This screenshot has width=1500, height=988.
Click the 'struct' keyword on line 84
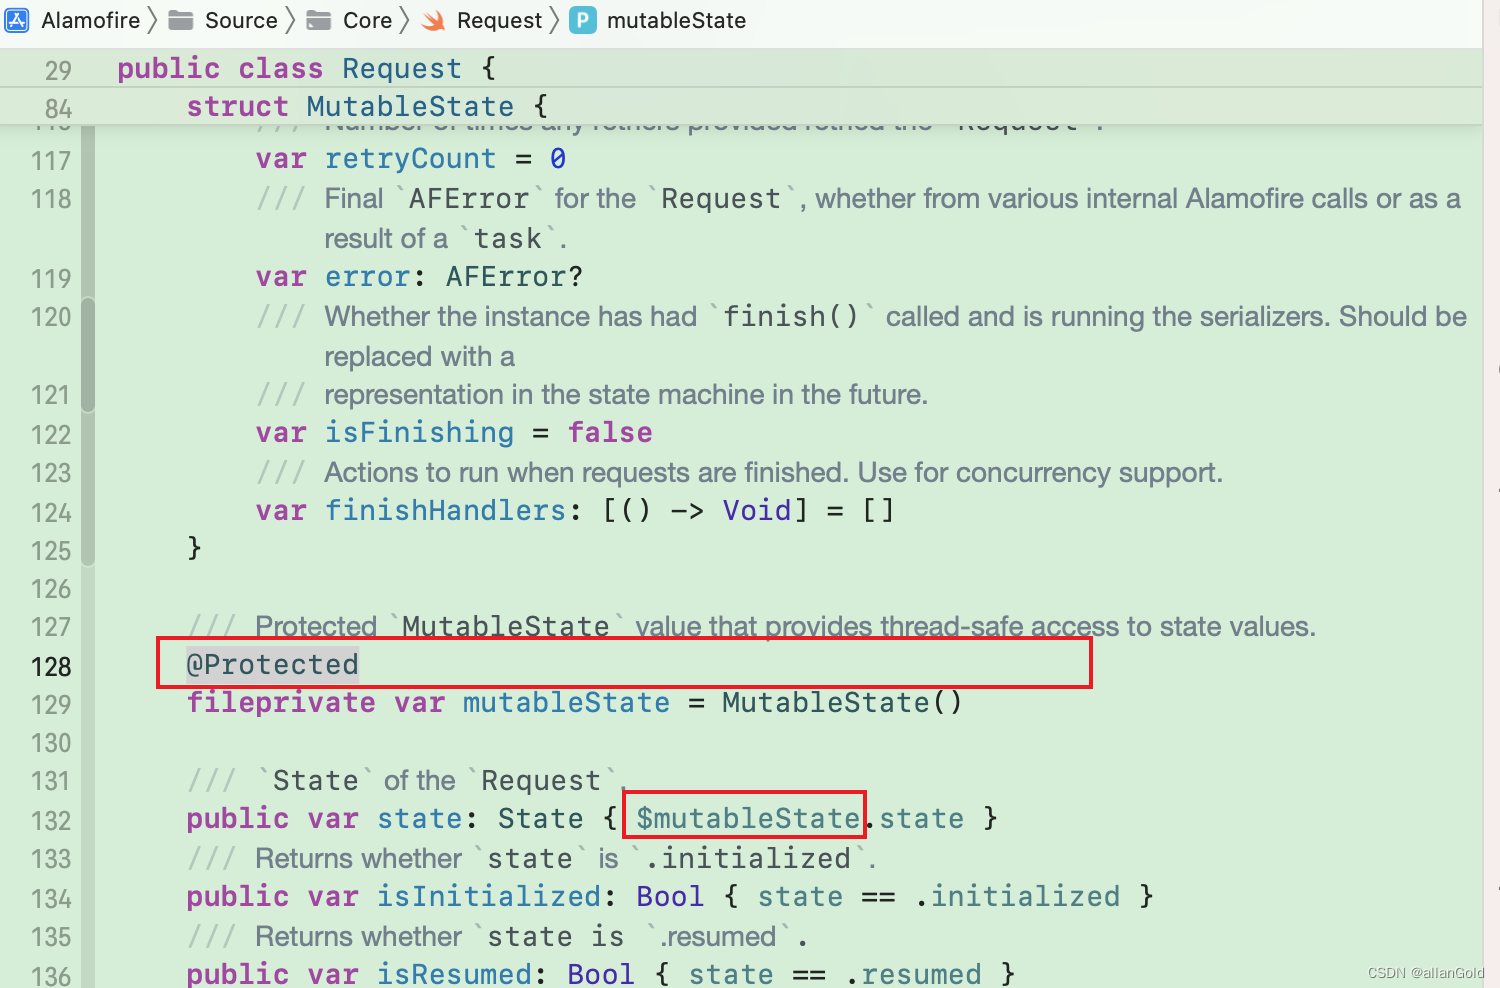(237, 106)
